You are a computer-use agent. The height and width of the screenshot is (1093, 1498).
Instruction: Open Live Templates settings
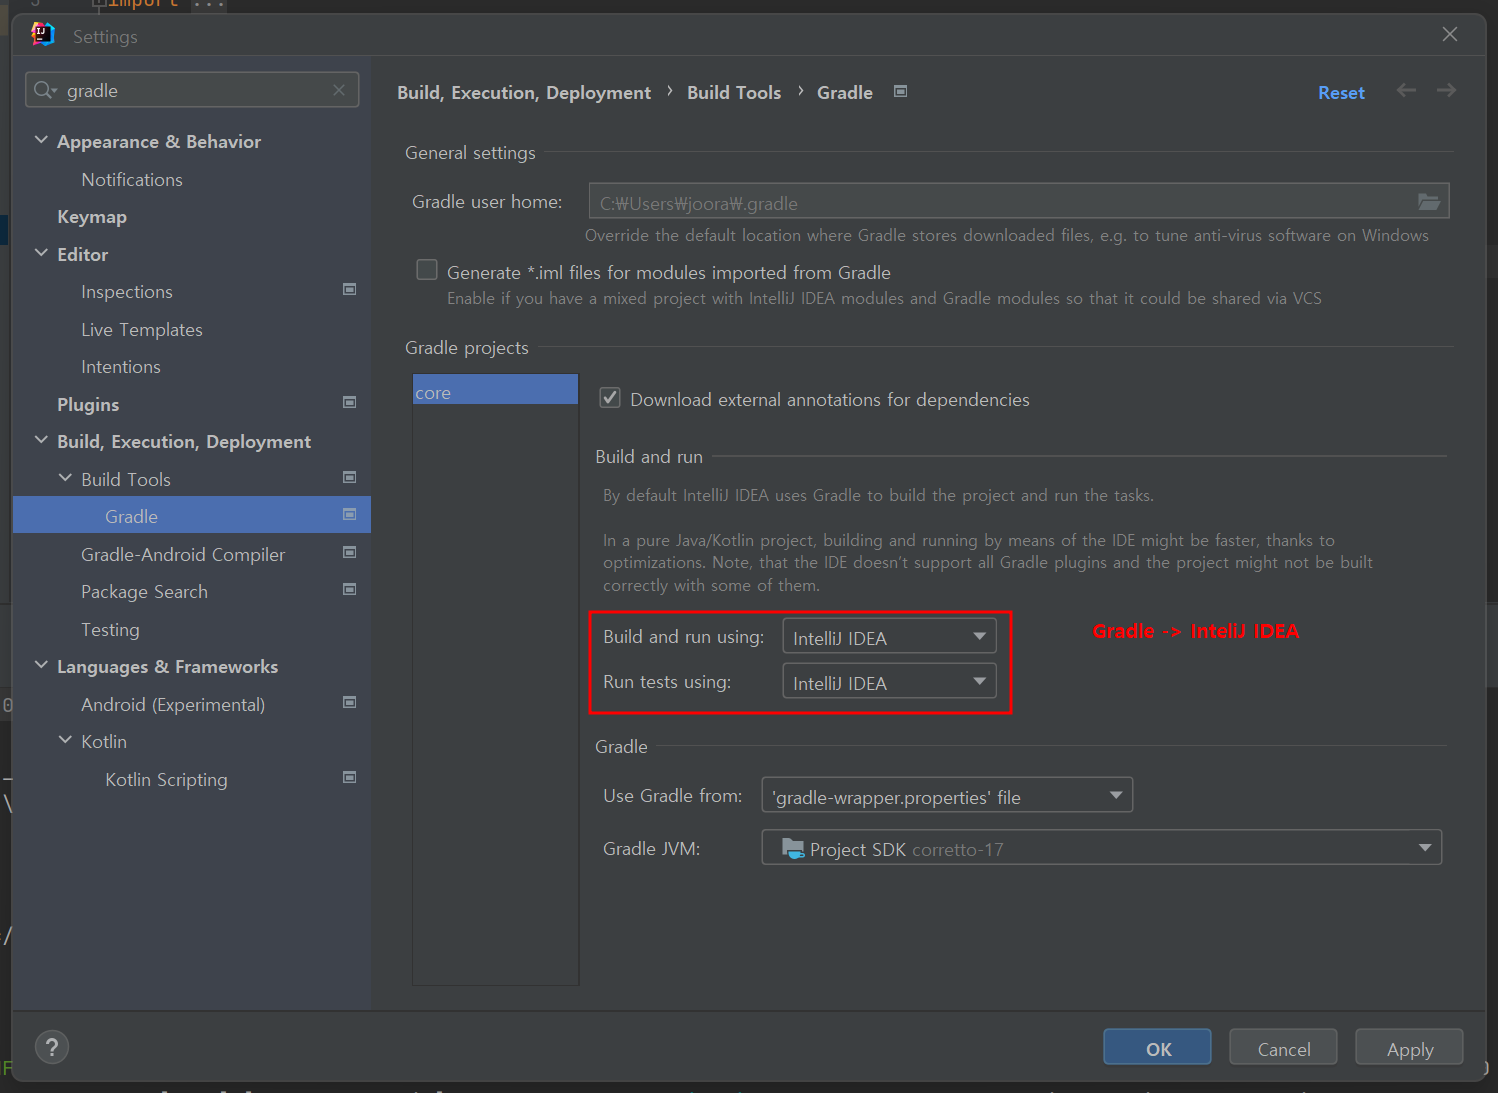click(142, 330)
